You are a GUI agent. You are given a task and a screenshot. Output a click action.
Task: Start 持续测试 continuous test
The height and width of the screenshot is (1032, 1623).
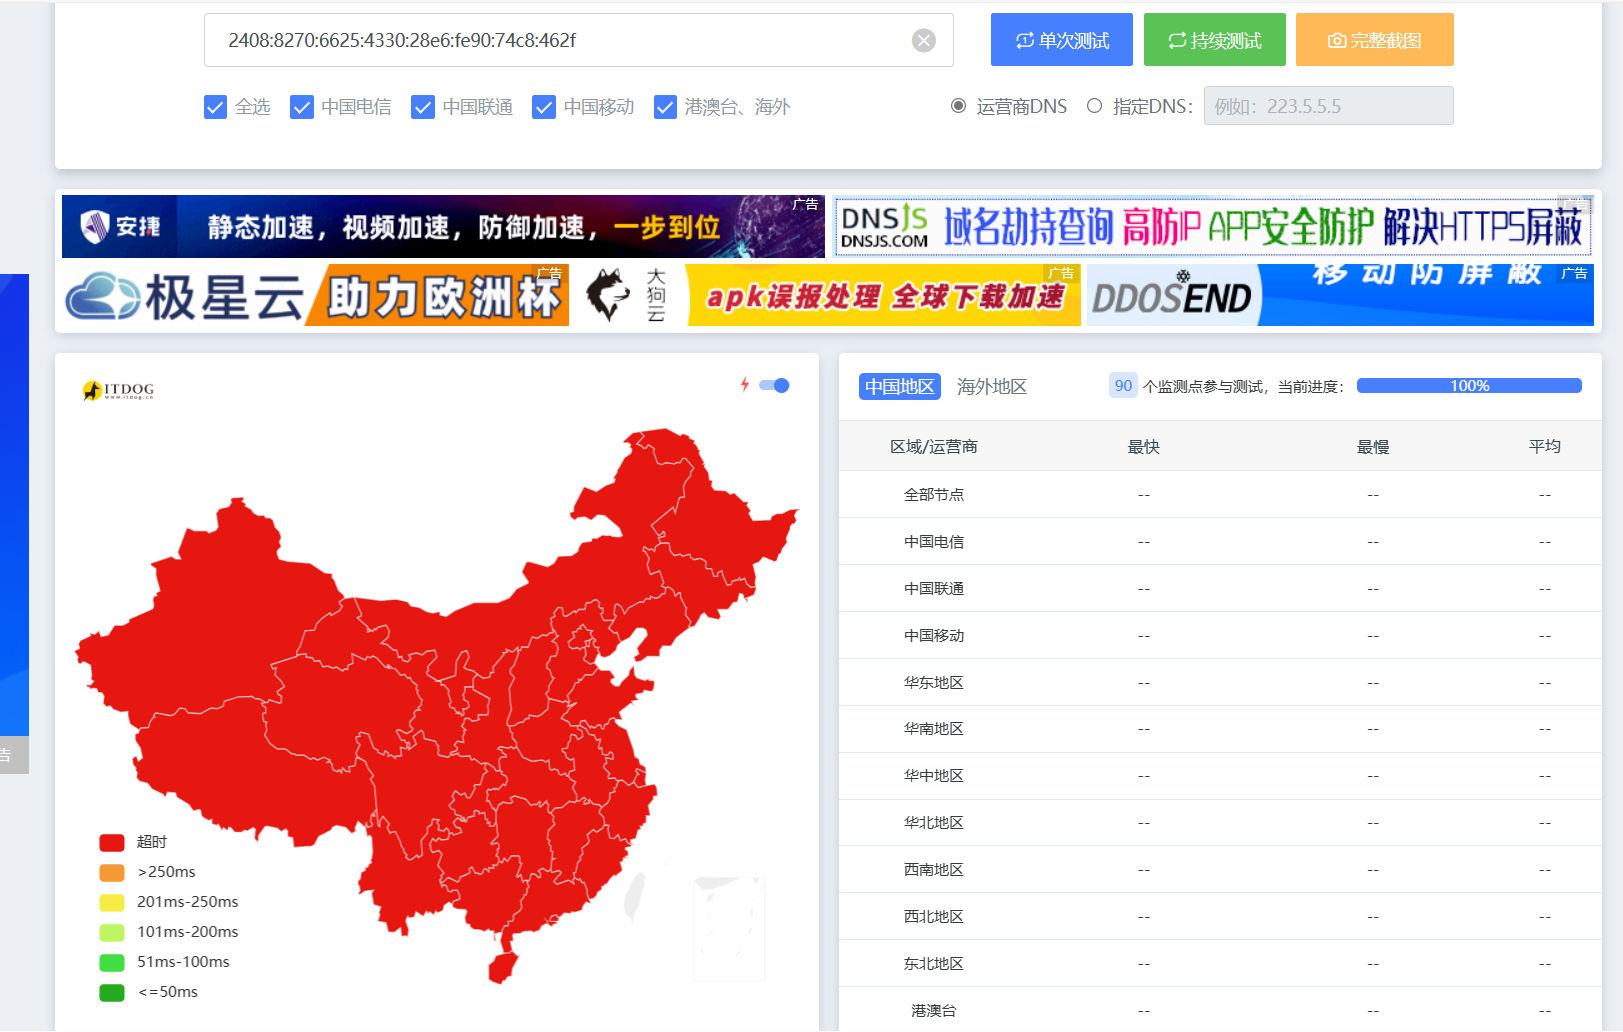tap(1215, 40)
